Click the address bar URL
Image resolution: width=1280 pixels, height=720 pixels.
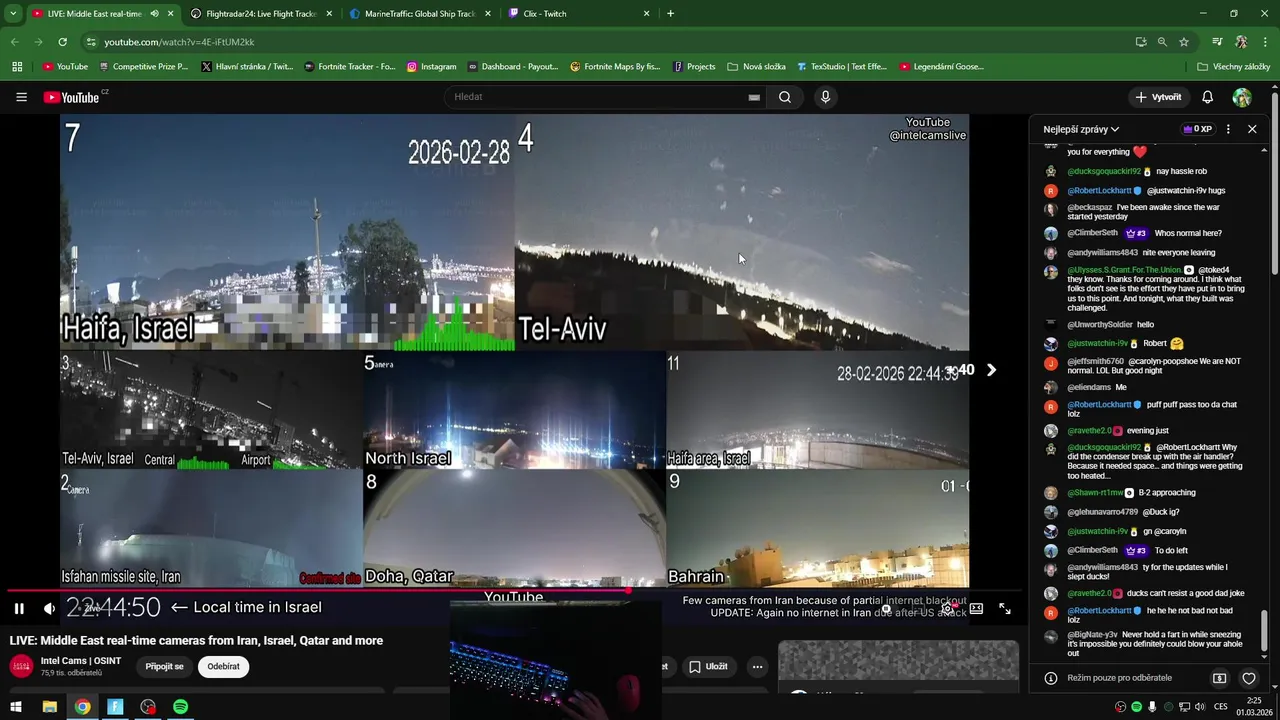tap(180, 42)
